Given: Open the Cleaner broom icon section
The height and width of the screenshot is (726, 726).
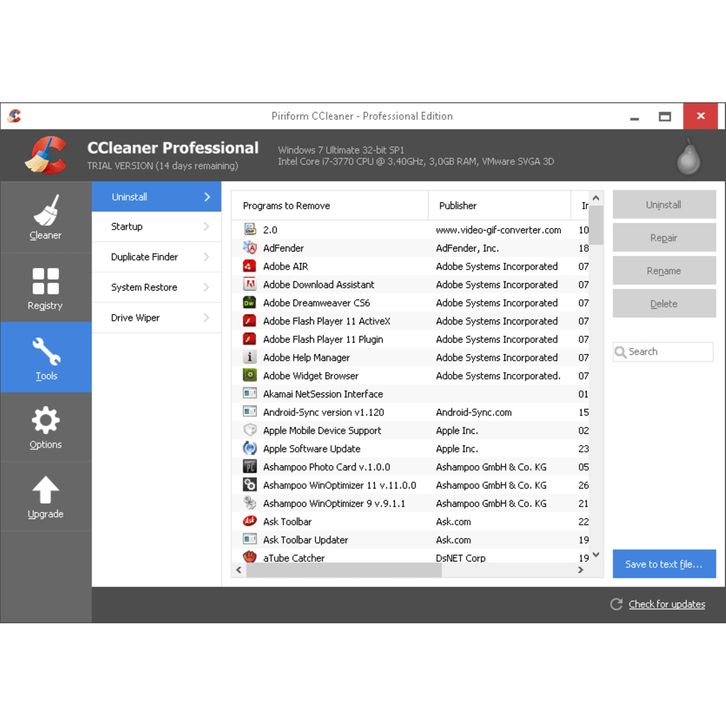Looking at the screenshot, I should click(45, 211).
